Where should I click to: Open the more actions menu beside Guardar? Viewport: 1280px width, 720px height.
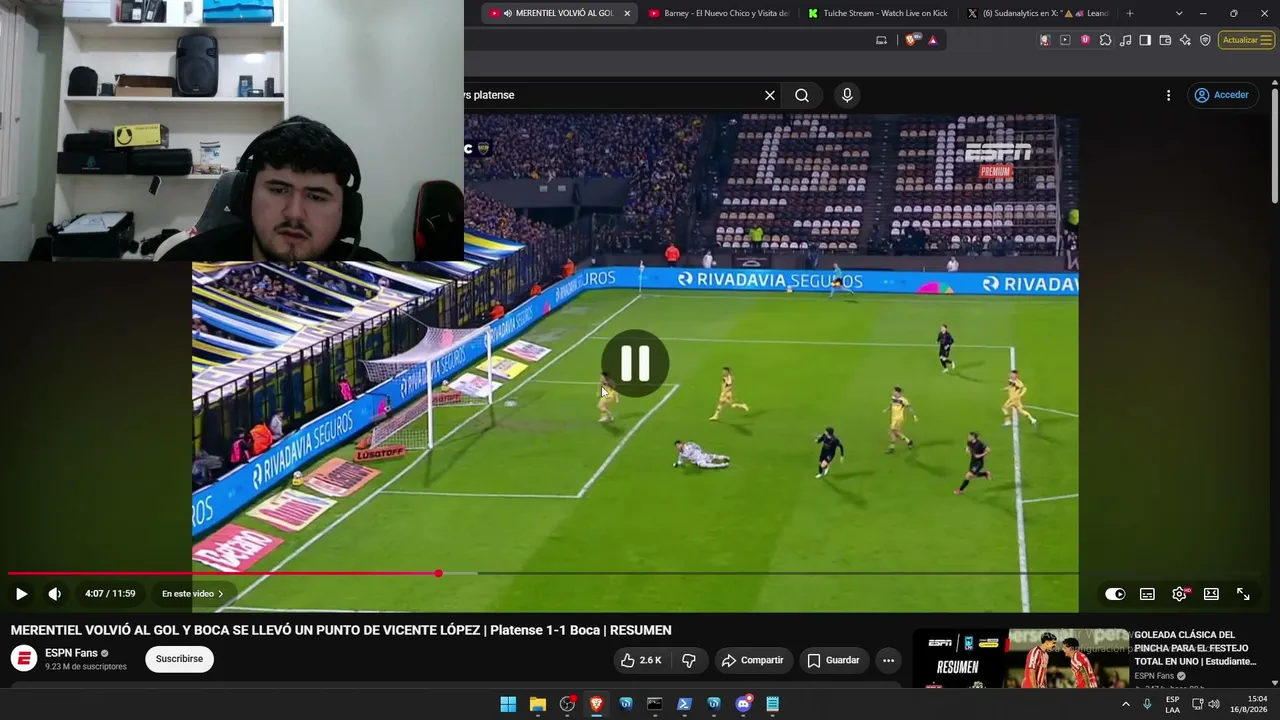(x=888, y=660)
